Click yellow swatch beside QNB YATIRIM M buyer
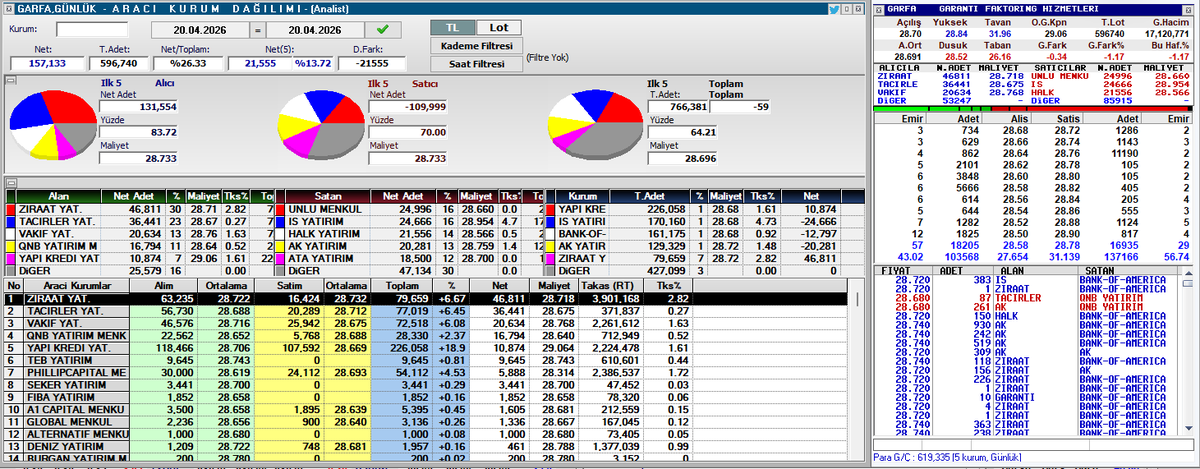Image resolution: width=1200 pixels, height=469 pixels. (x=10, y=245)
